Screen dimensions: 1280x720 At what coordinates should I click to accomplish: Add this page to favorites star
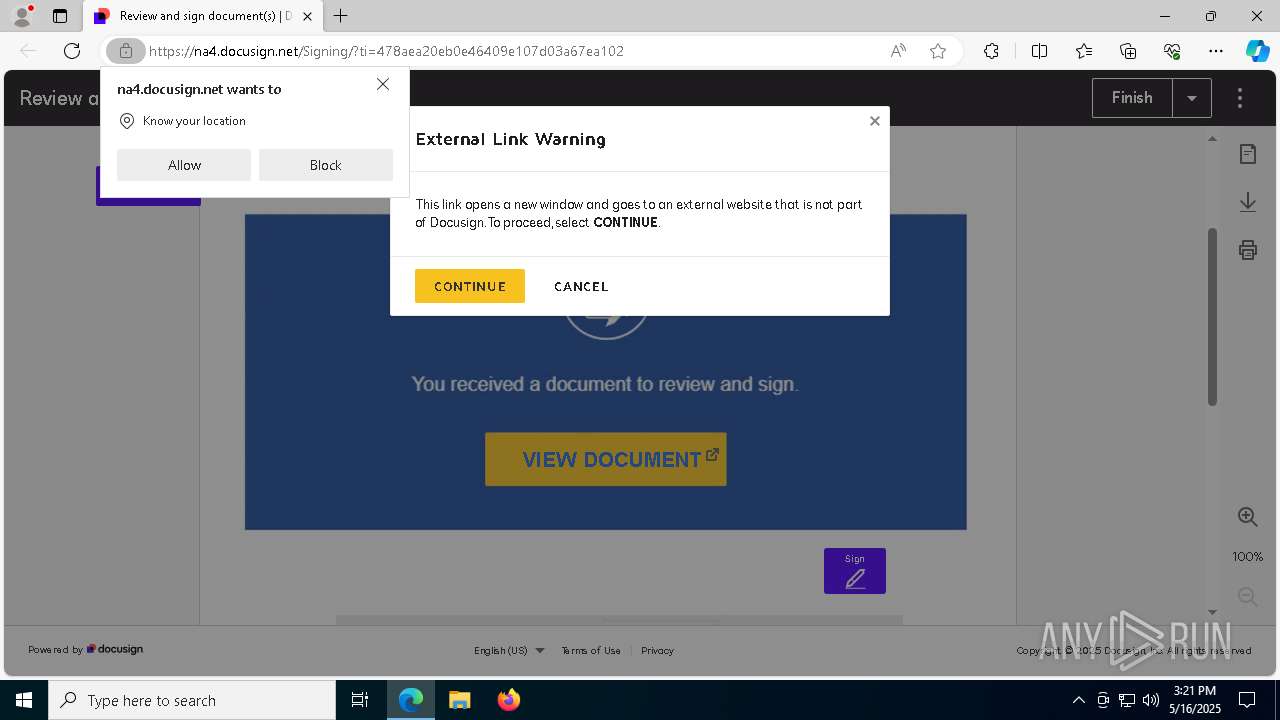click(938, 51)
